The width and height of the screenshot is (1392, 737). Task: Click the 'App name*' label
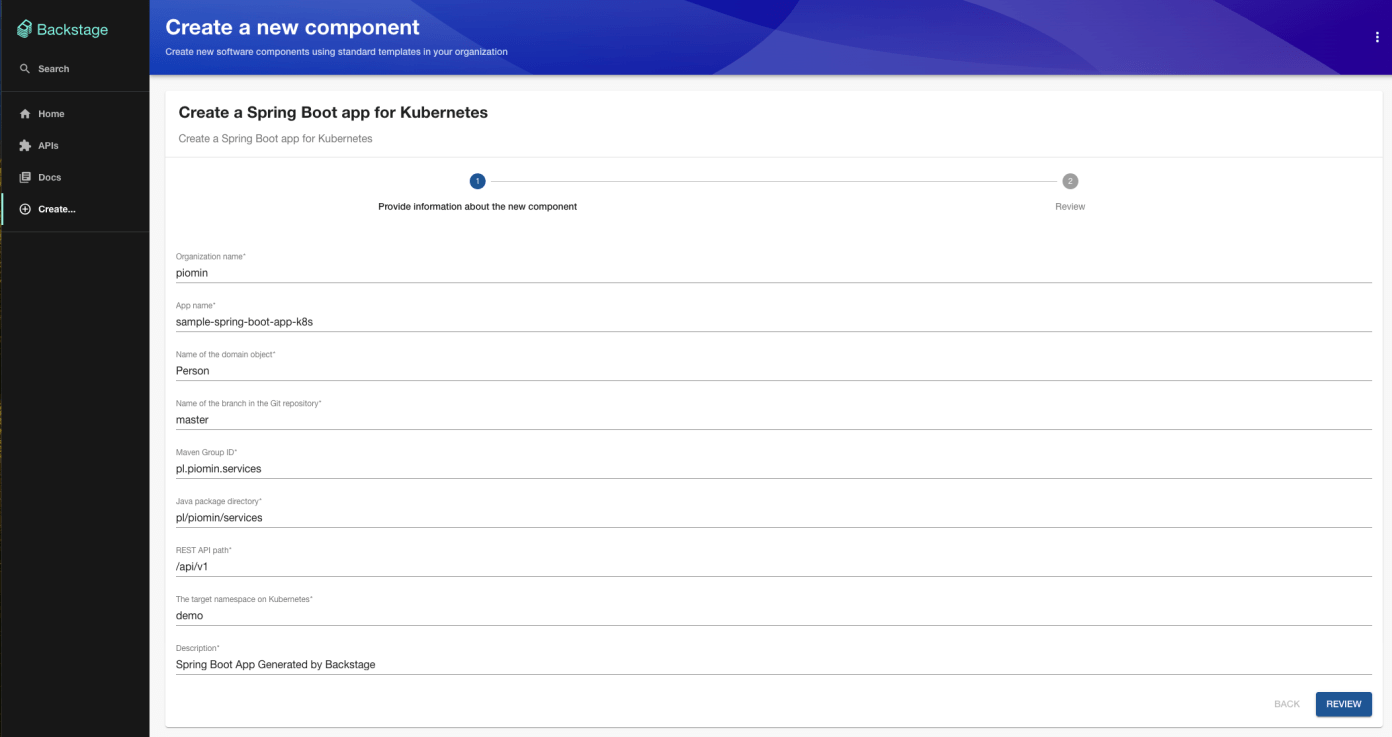196,306
